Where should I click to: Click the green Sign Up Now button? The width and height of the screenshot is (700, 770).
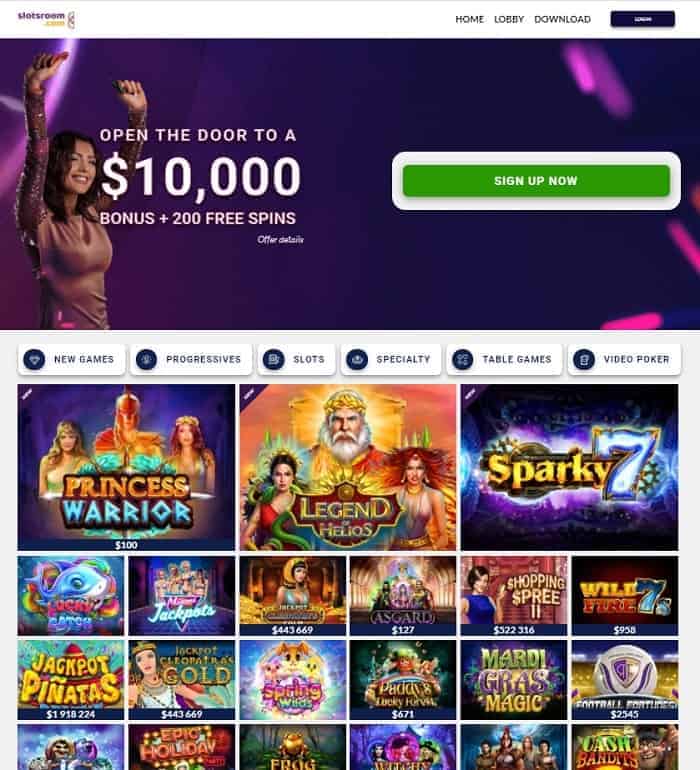(x=536, y=181)
